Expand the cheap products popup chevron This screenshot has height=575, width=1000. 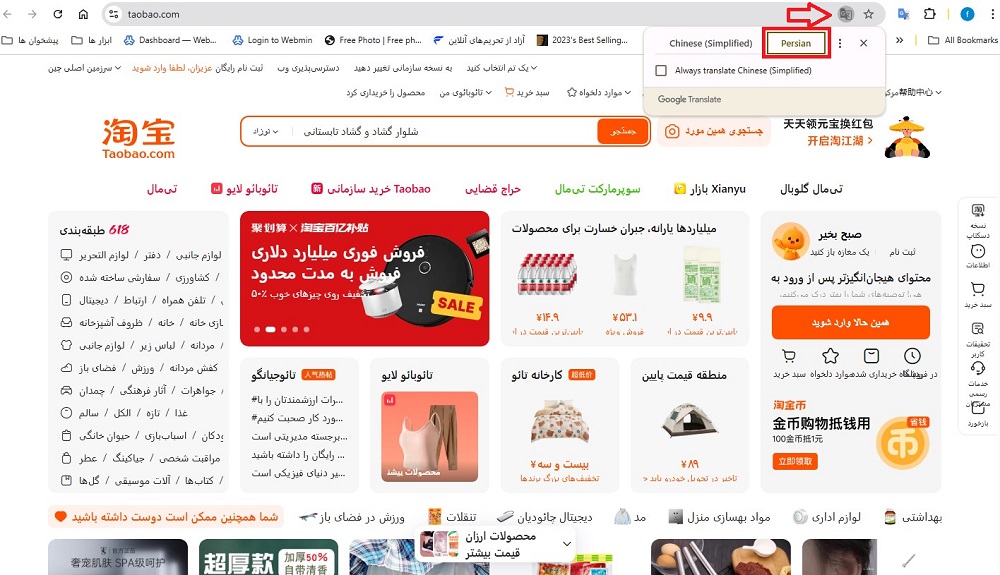click(x=566, y=544)
